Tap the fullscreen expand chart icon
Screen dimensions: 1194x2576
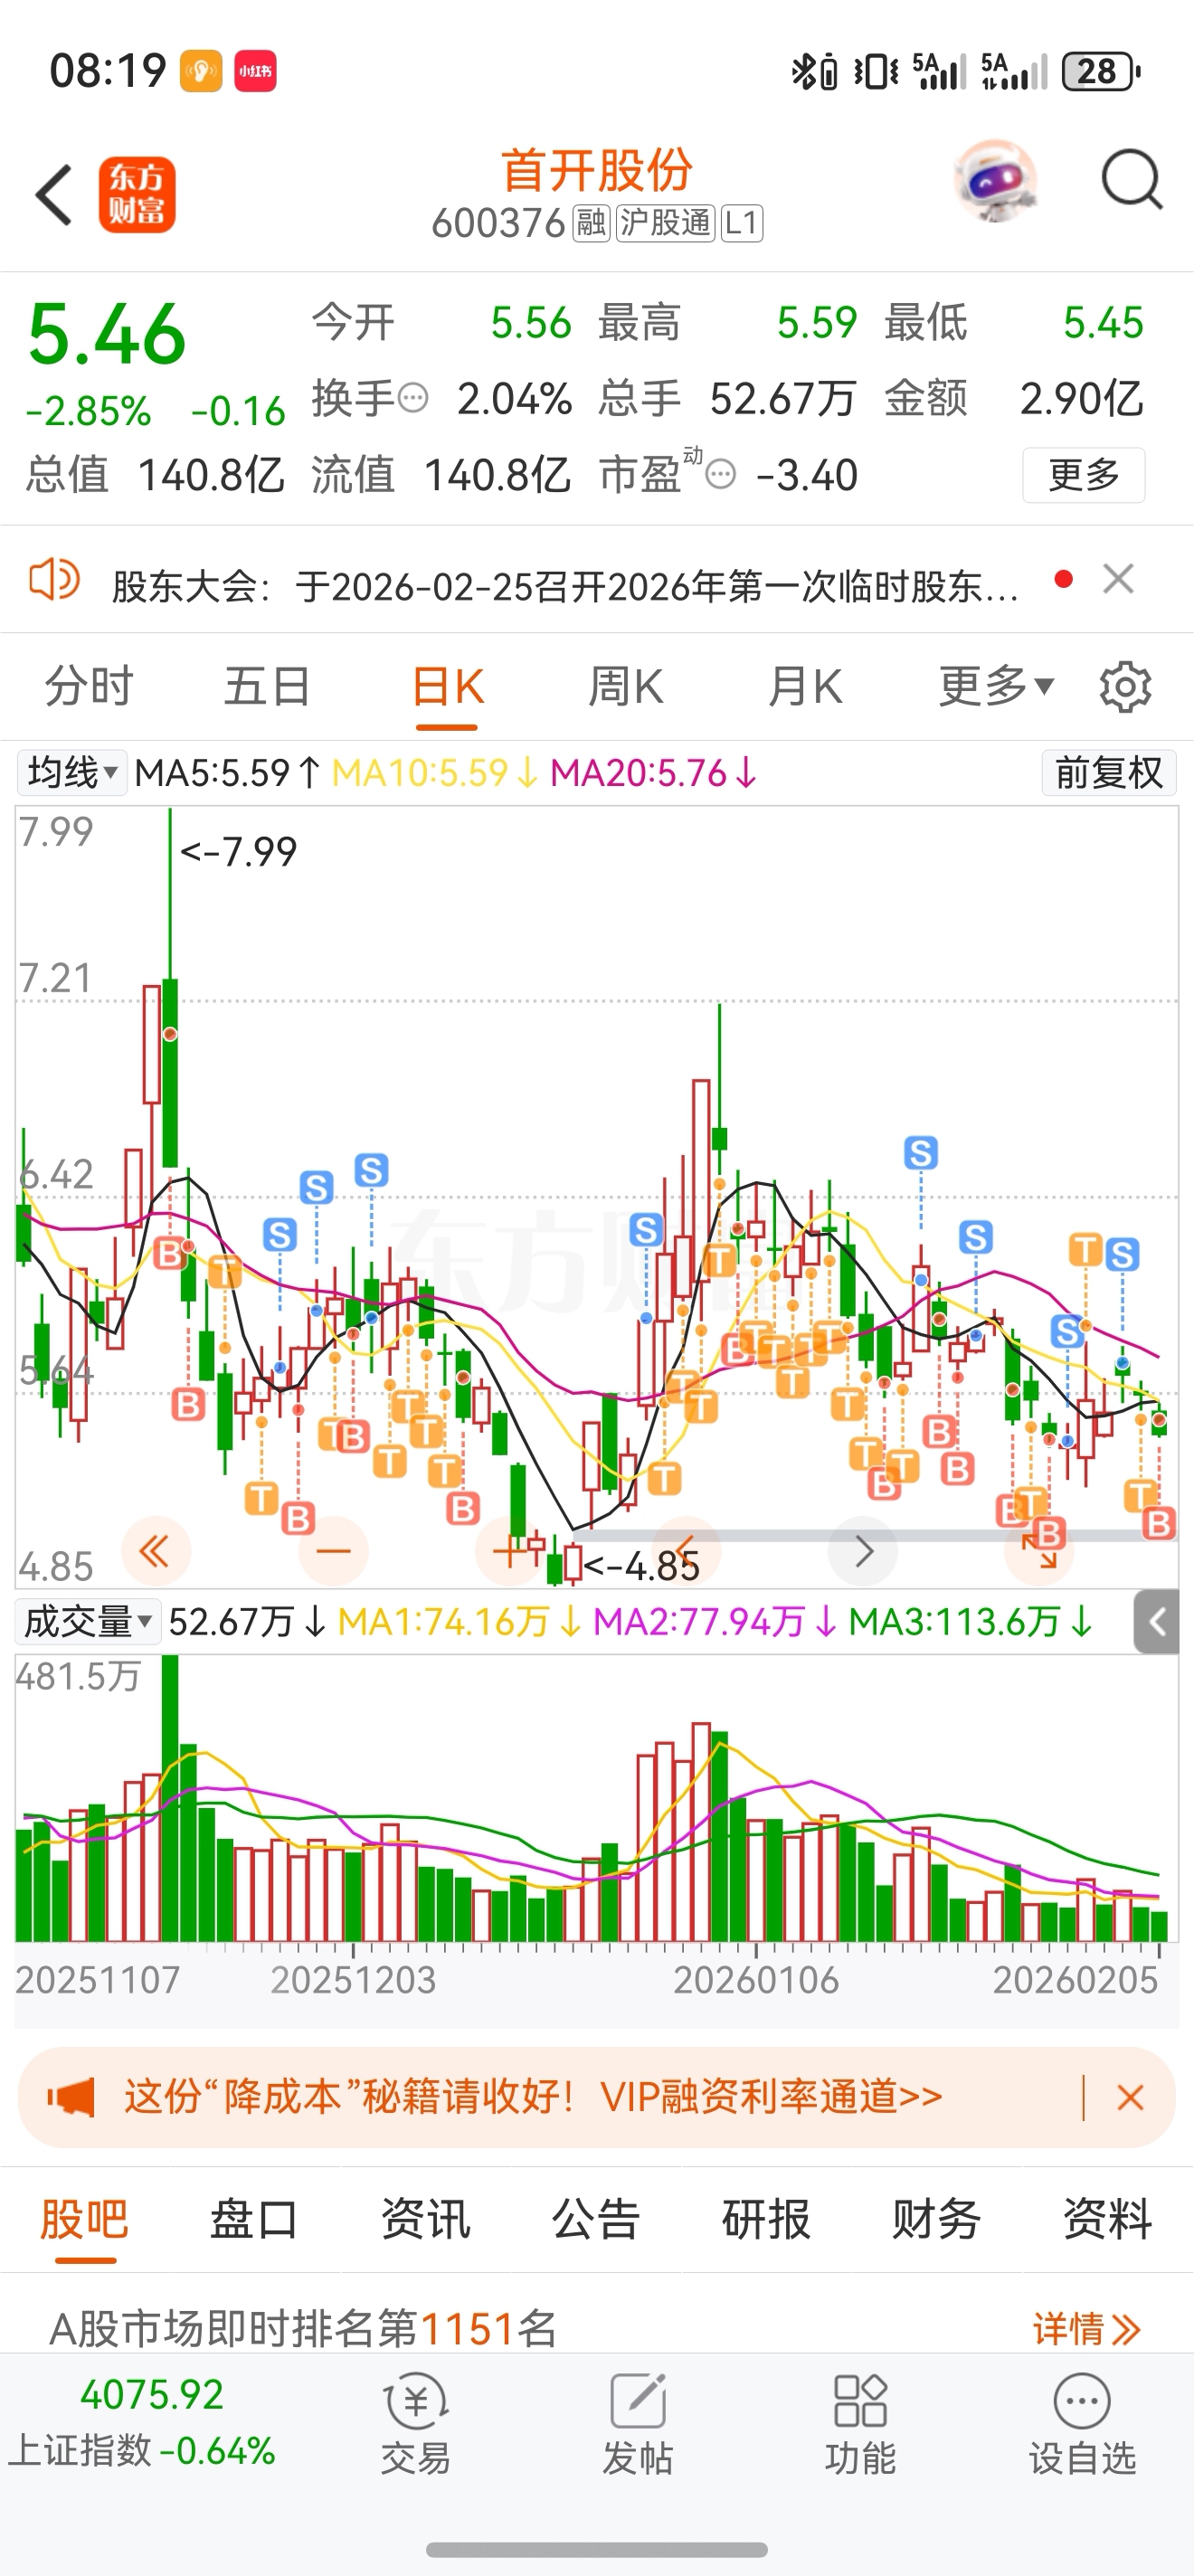(x=1039, y=1552)
